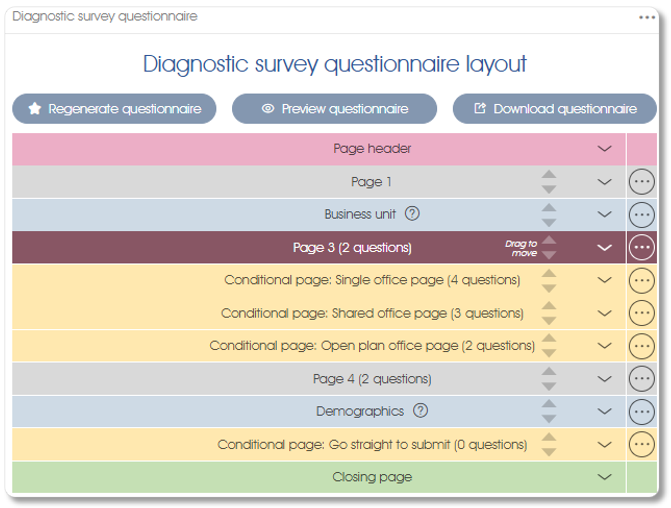Expand the Shared office page chevron

point(604,313)
